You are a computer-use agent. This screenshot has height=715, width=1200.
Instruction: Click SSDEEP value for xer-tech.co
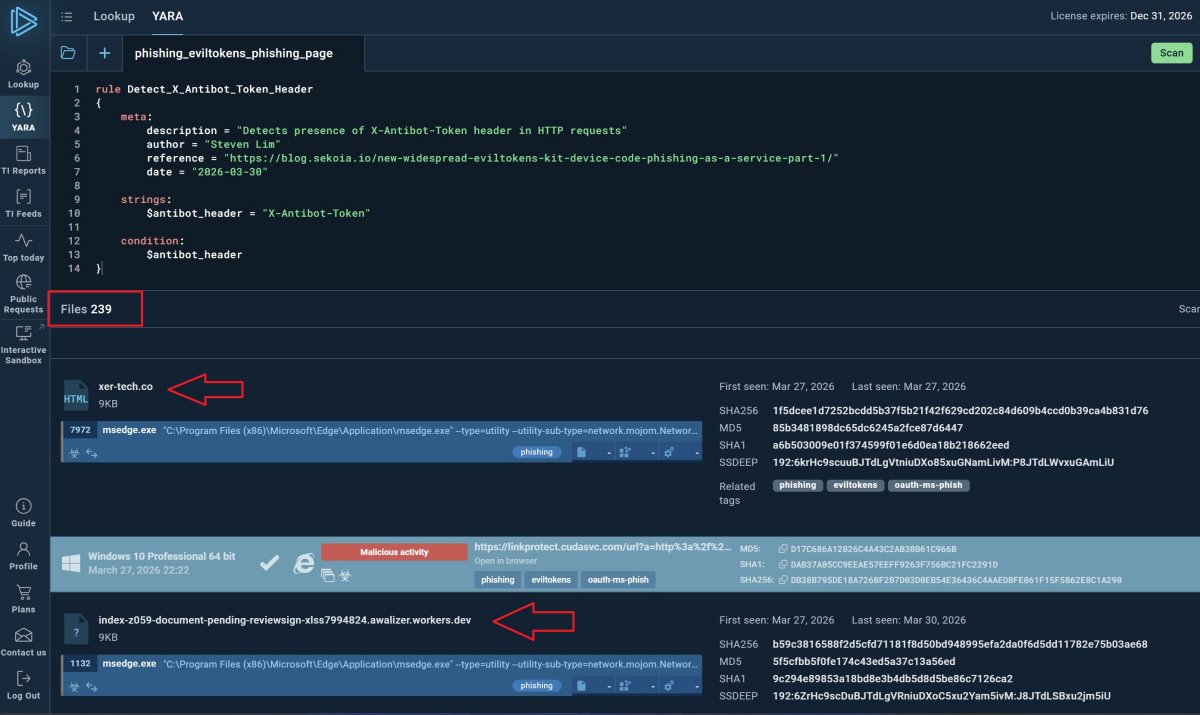point(943,462)
